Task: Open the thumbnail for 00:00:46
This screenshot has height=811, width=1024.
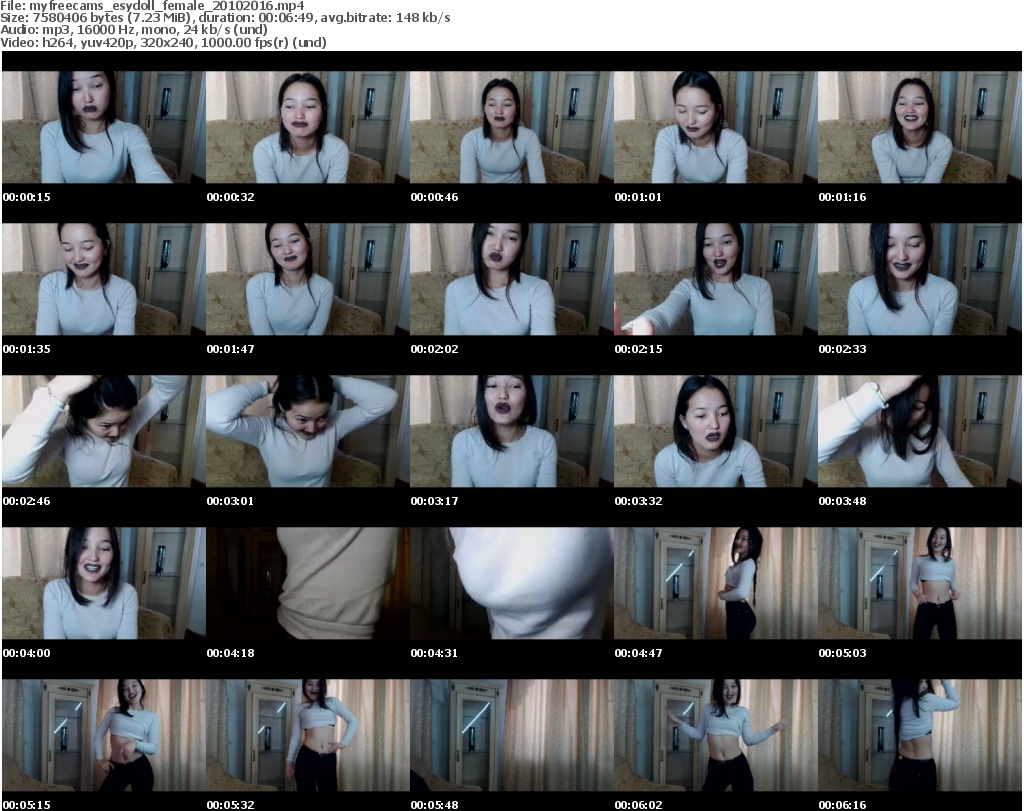Action: pyautogui.click(x=511, y=127)
